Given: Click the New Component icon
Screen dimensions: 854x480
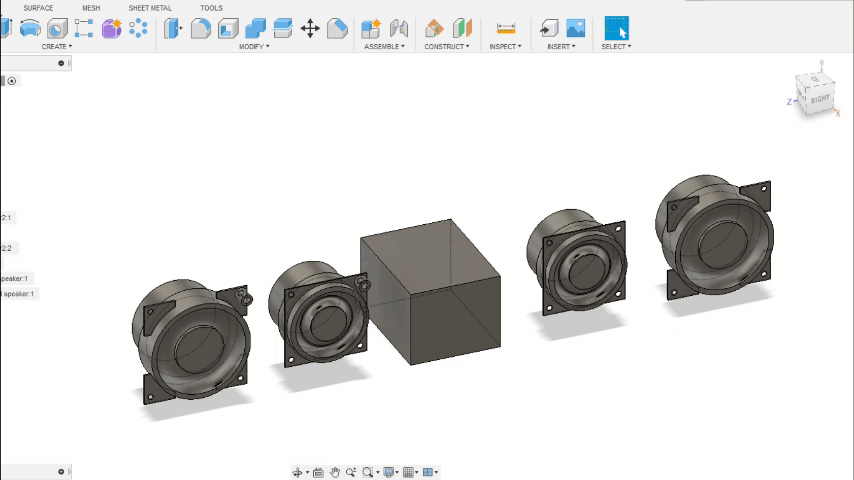Looking at the screenshot, I should tap(371, 28).
